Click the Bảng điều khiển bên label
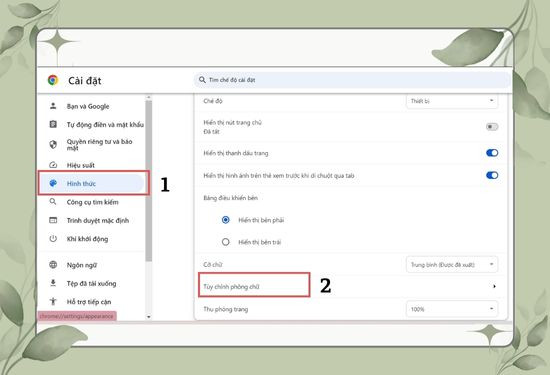 230,198
